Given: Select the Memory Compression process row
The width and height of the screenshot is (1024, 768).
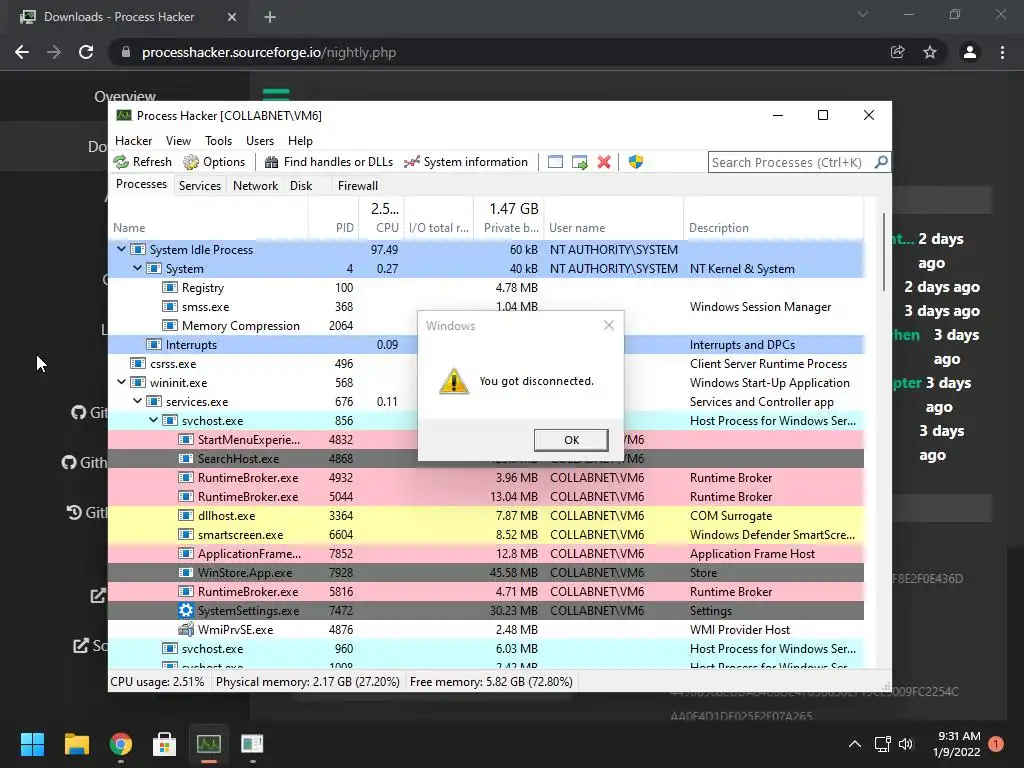Looking at the screenshot, I should pos(486,325).
